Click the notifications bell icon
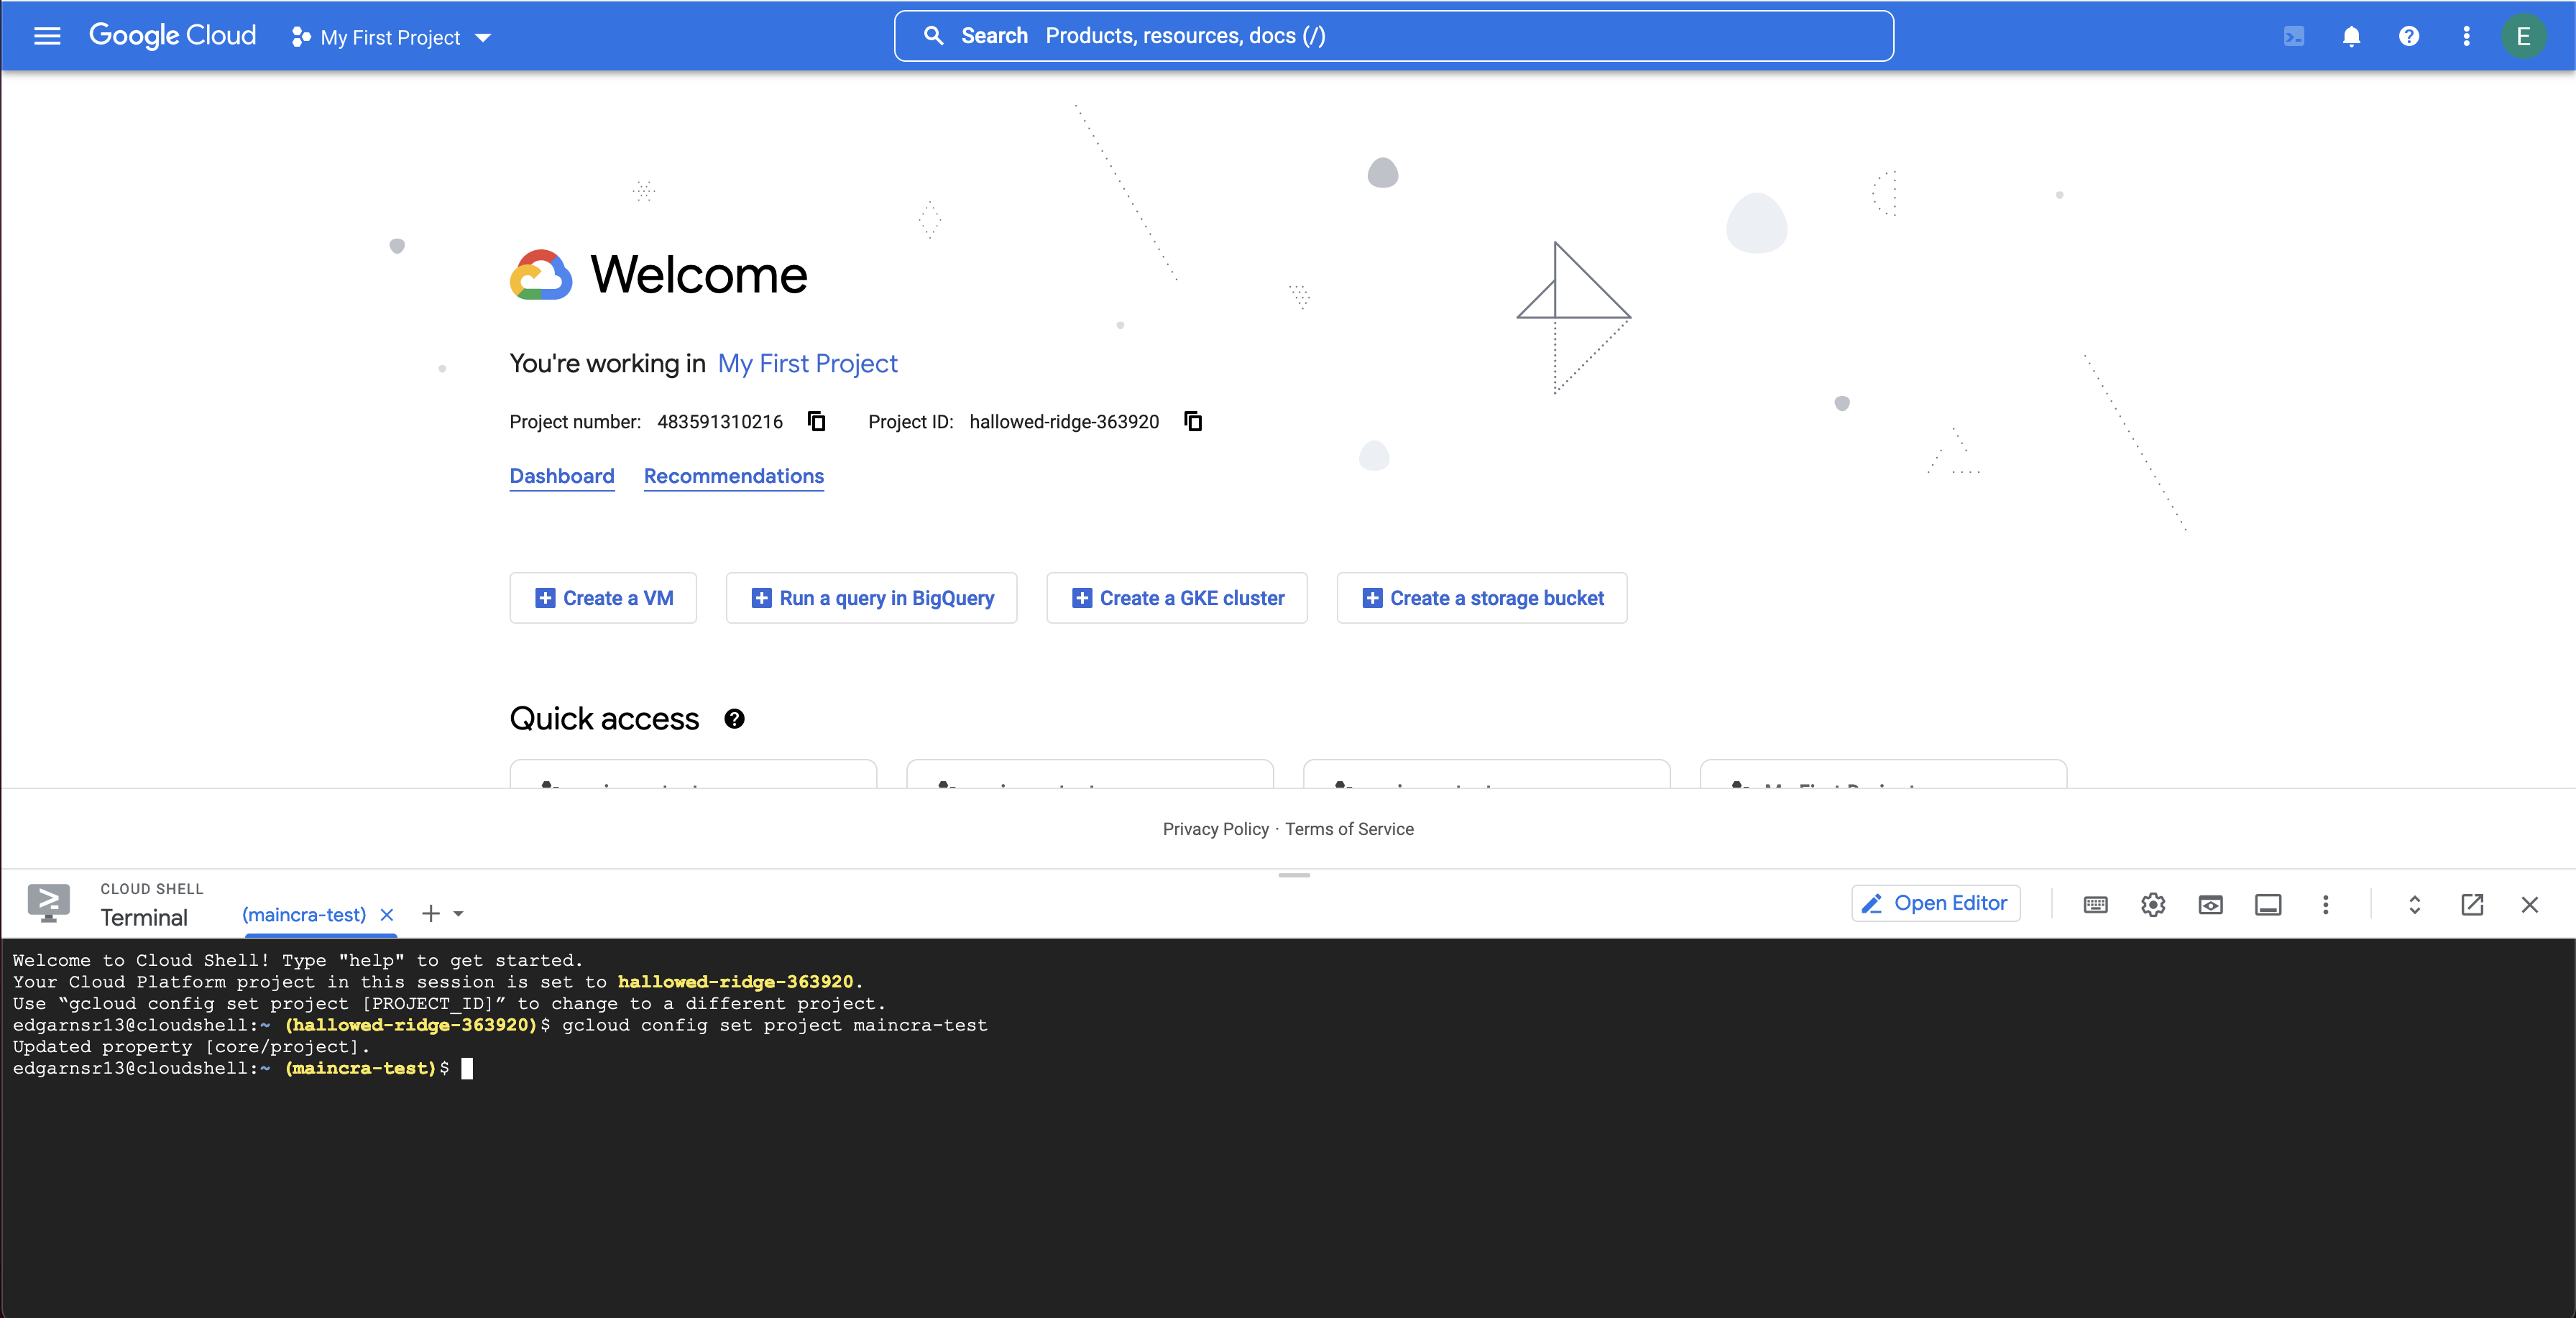This screenshot has height=1318, width=2576. point(2351,37)
